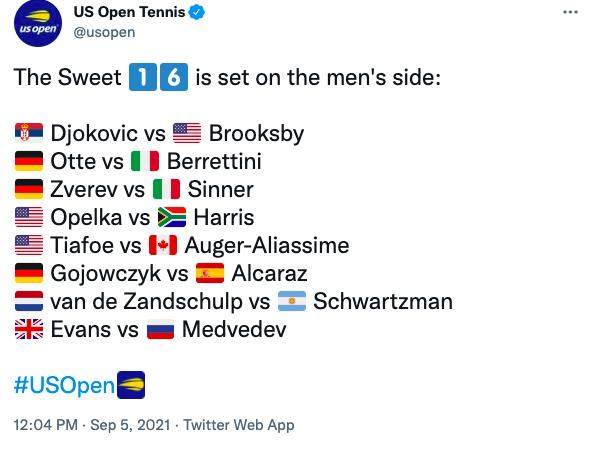Screen dimensions: 594x449
Task: Click the keycap number 1 emoji
Action: pyautogui.click(x=142, y=77)
